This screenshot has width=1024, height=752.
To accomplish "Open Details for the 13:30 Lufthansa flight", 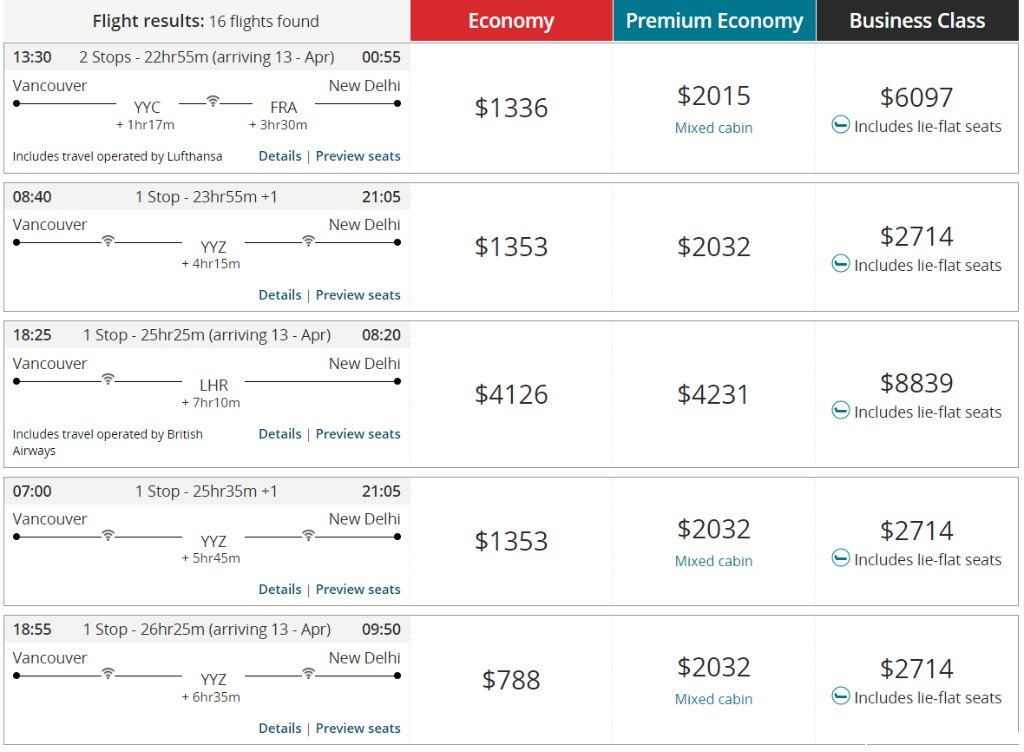I will pos(280,156).
